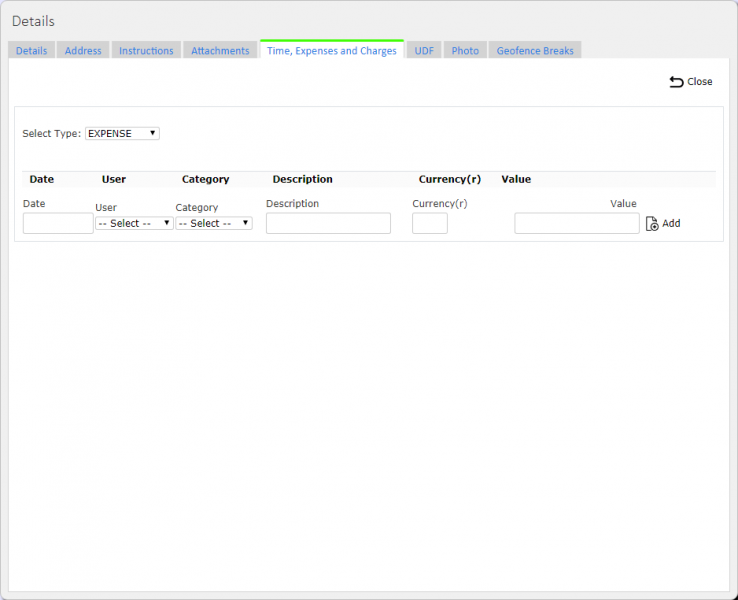Viewport: 738px width, 600px height.
Task: Click the bold Description column header
Action: [x=302, y=179]
